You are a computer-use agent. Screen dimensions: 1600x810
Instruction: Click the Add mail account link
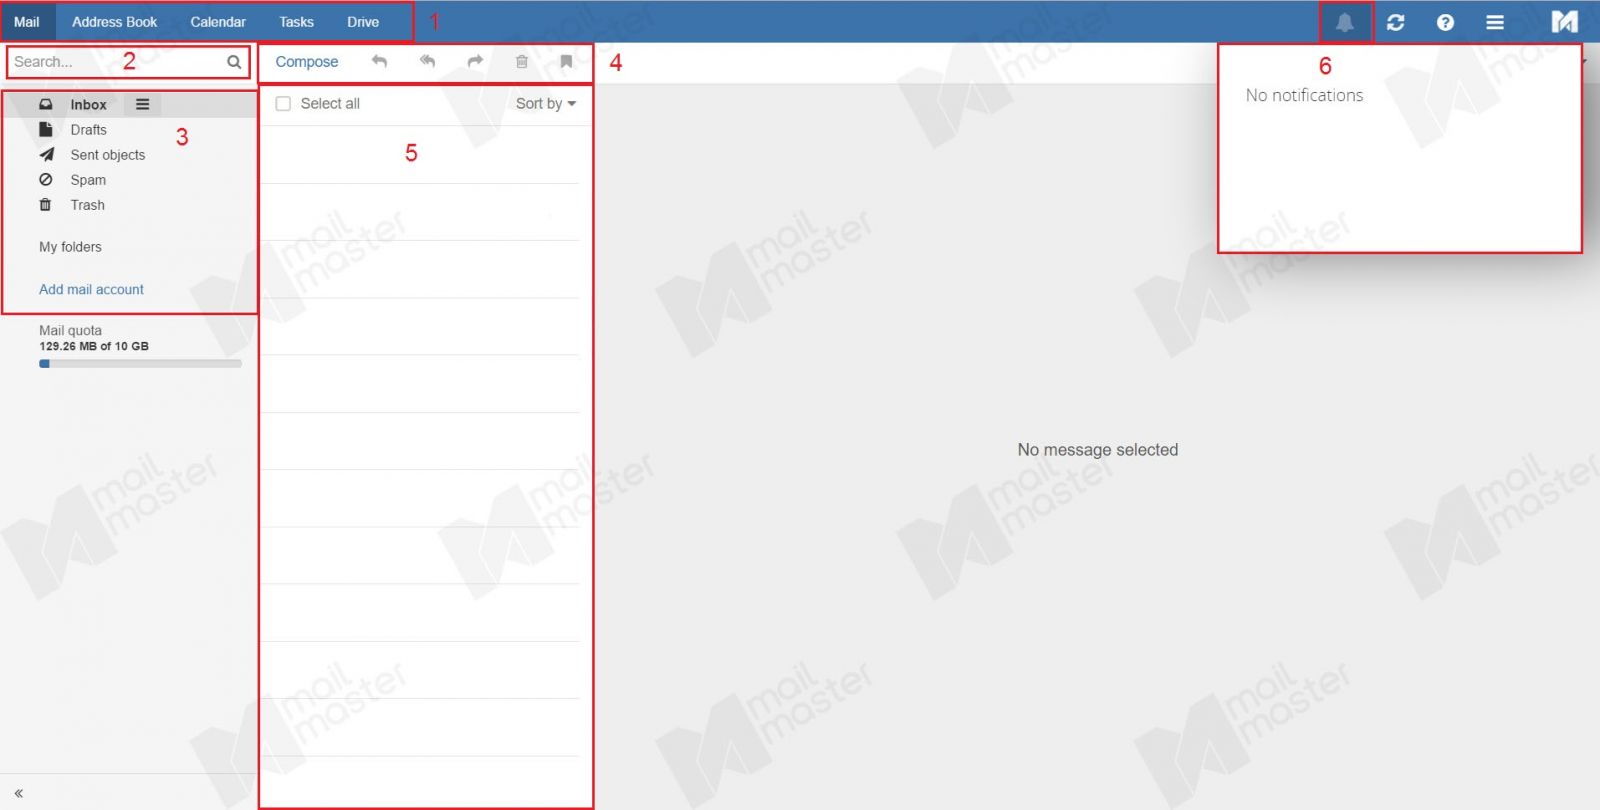coord(91,289)
